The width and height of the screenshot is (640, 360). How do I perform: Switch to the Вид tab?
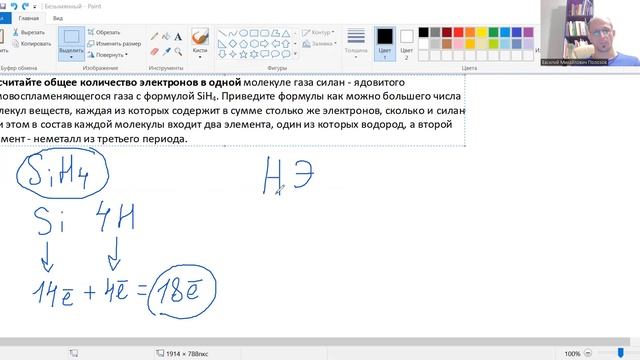(58, 18)
